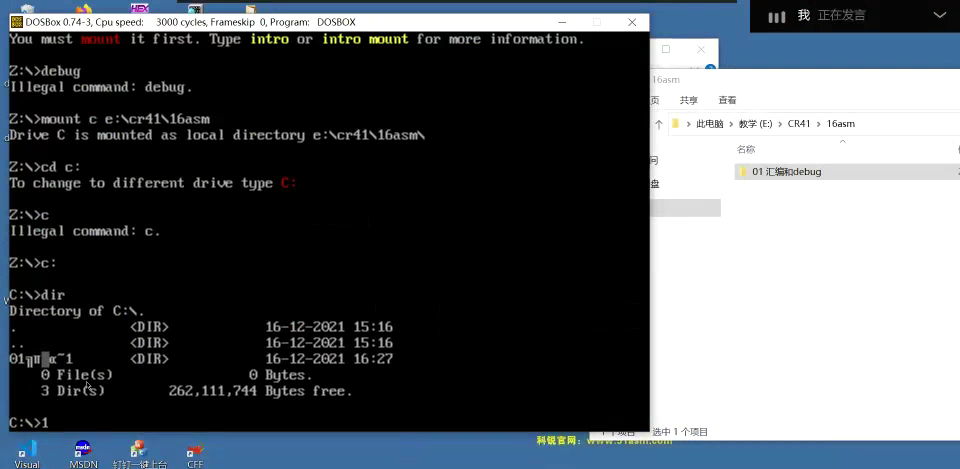
Task: Open the MSDN desktop shortcut
Action: coord(83,454)
